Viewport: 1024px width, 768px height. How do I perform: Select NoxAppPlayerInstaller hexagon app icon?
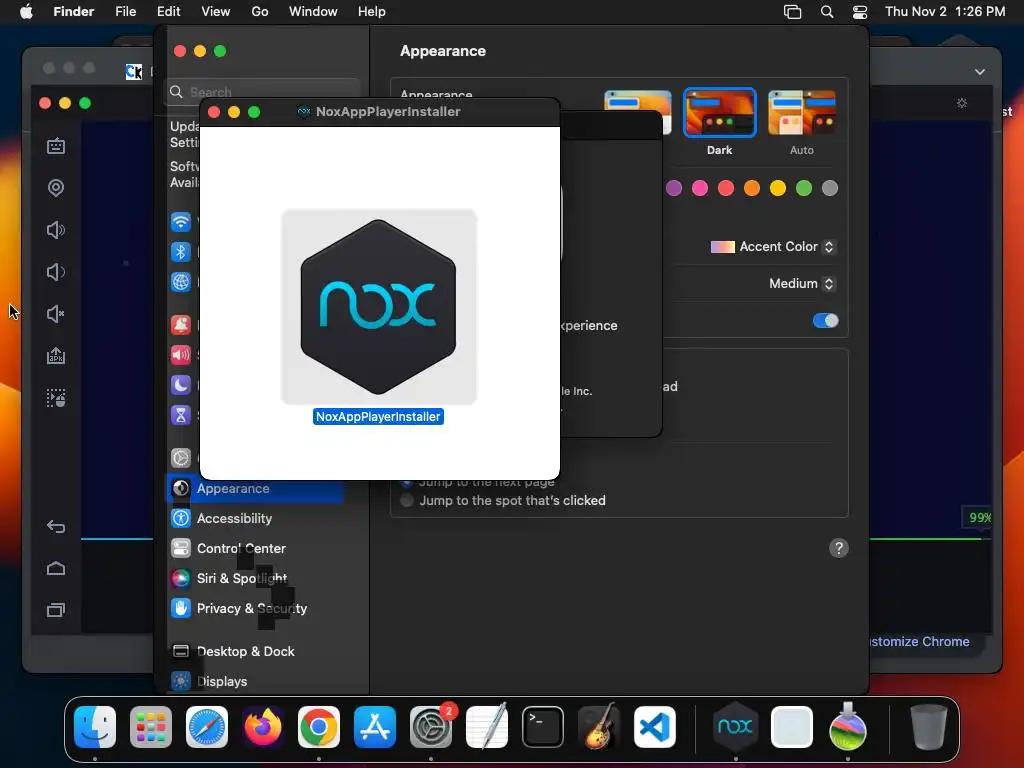pyautogui.click(x=379, y=307)
